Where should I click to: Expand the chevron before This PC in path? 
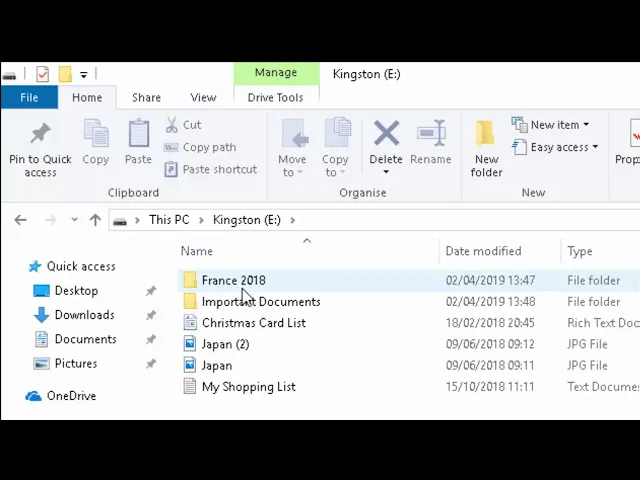click(138, 220)
